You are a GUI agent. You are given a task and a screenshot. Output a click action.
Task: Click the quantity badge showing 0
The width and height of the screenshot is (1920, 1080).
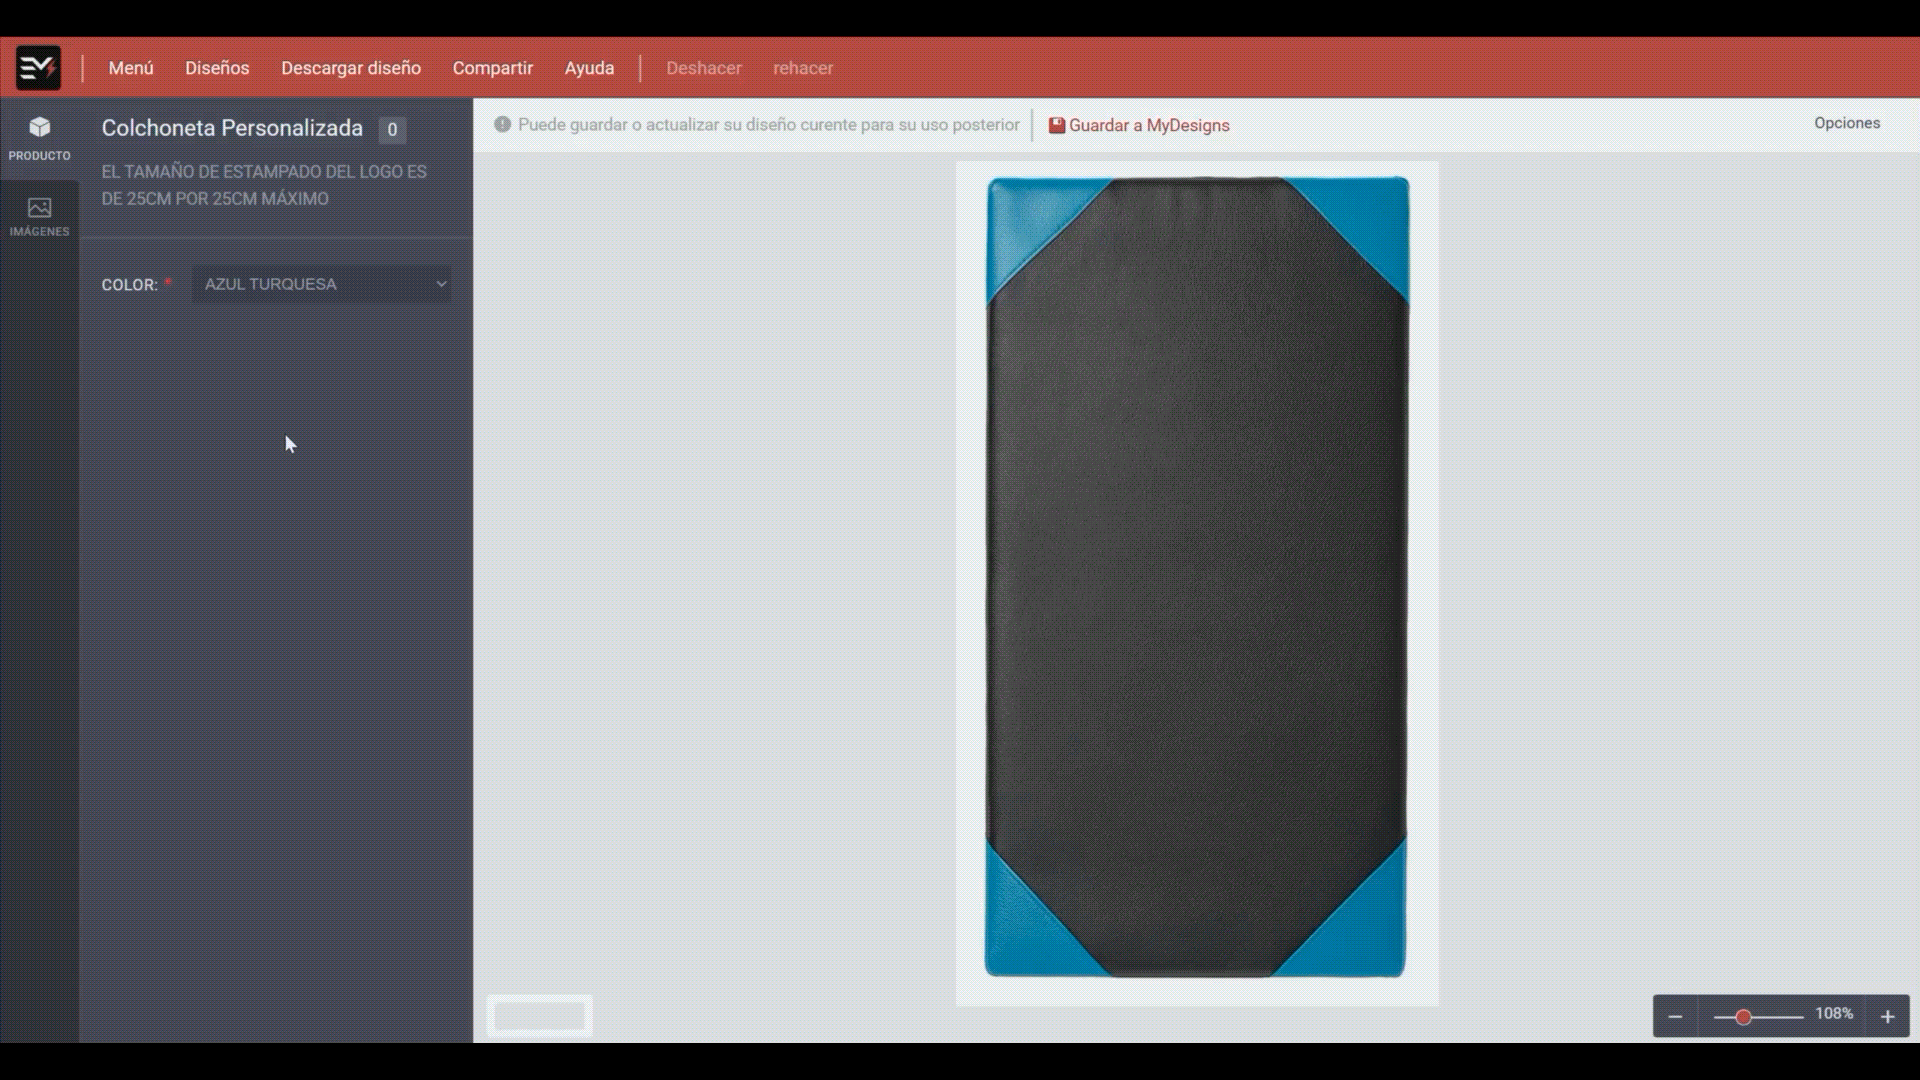point(392,129)
